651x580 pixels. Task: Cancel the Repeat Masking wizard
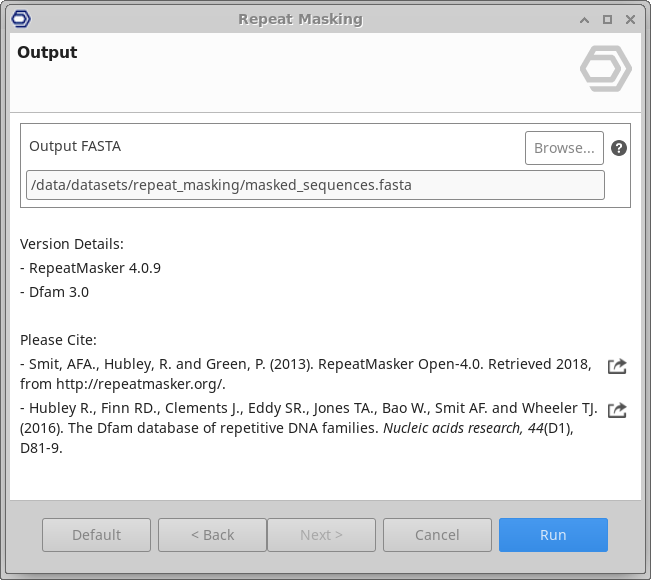click(x=437, y=535)
